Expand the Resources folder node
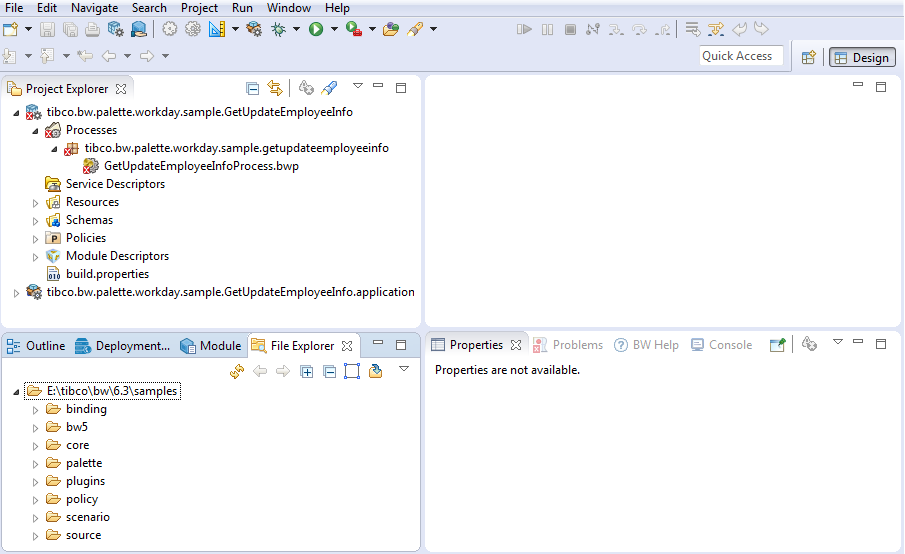Viewport: 905px width, 554px height. [x=35, y=203]
